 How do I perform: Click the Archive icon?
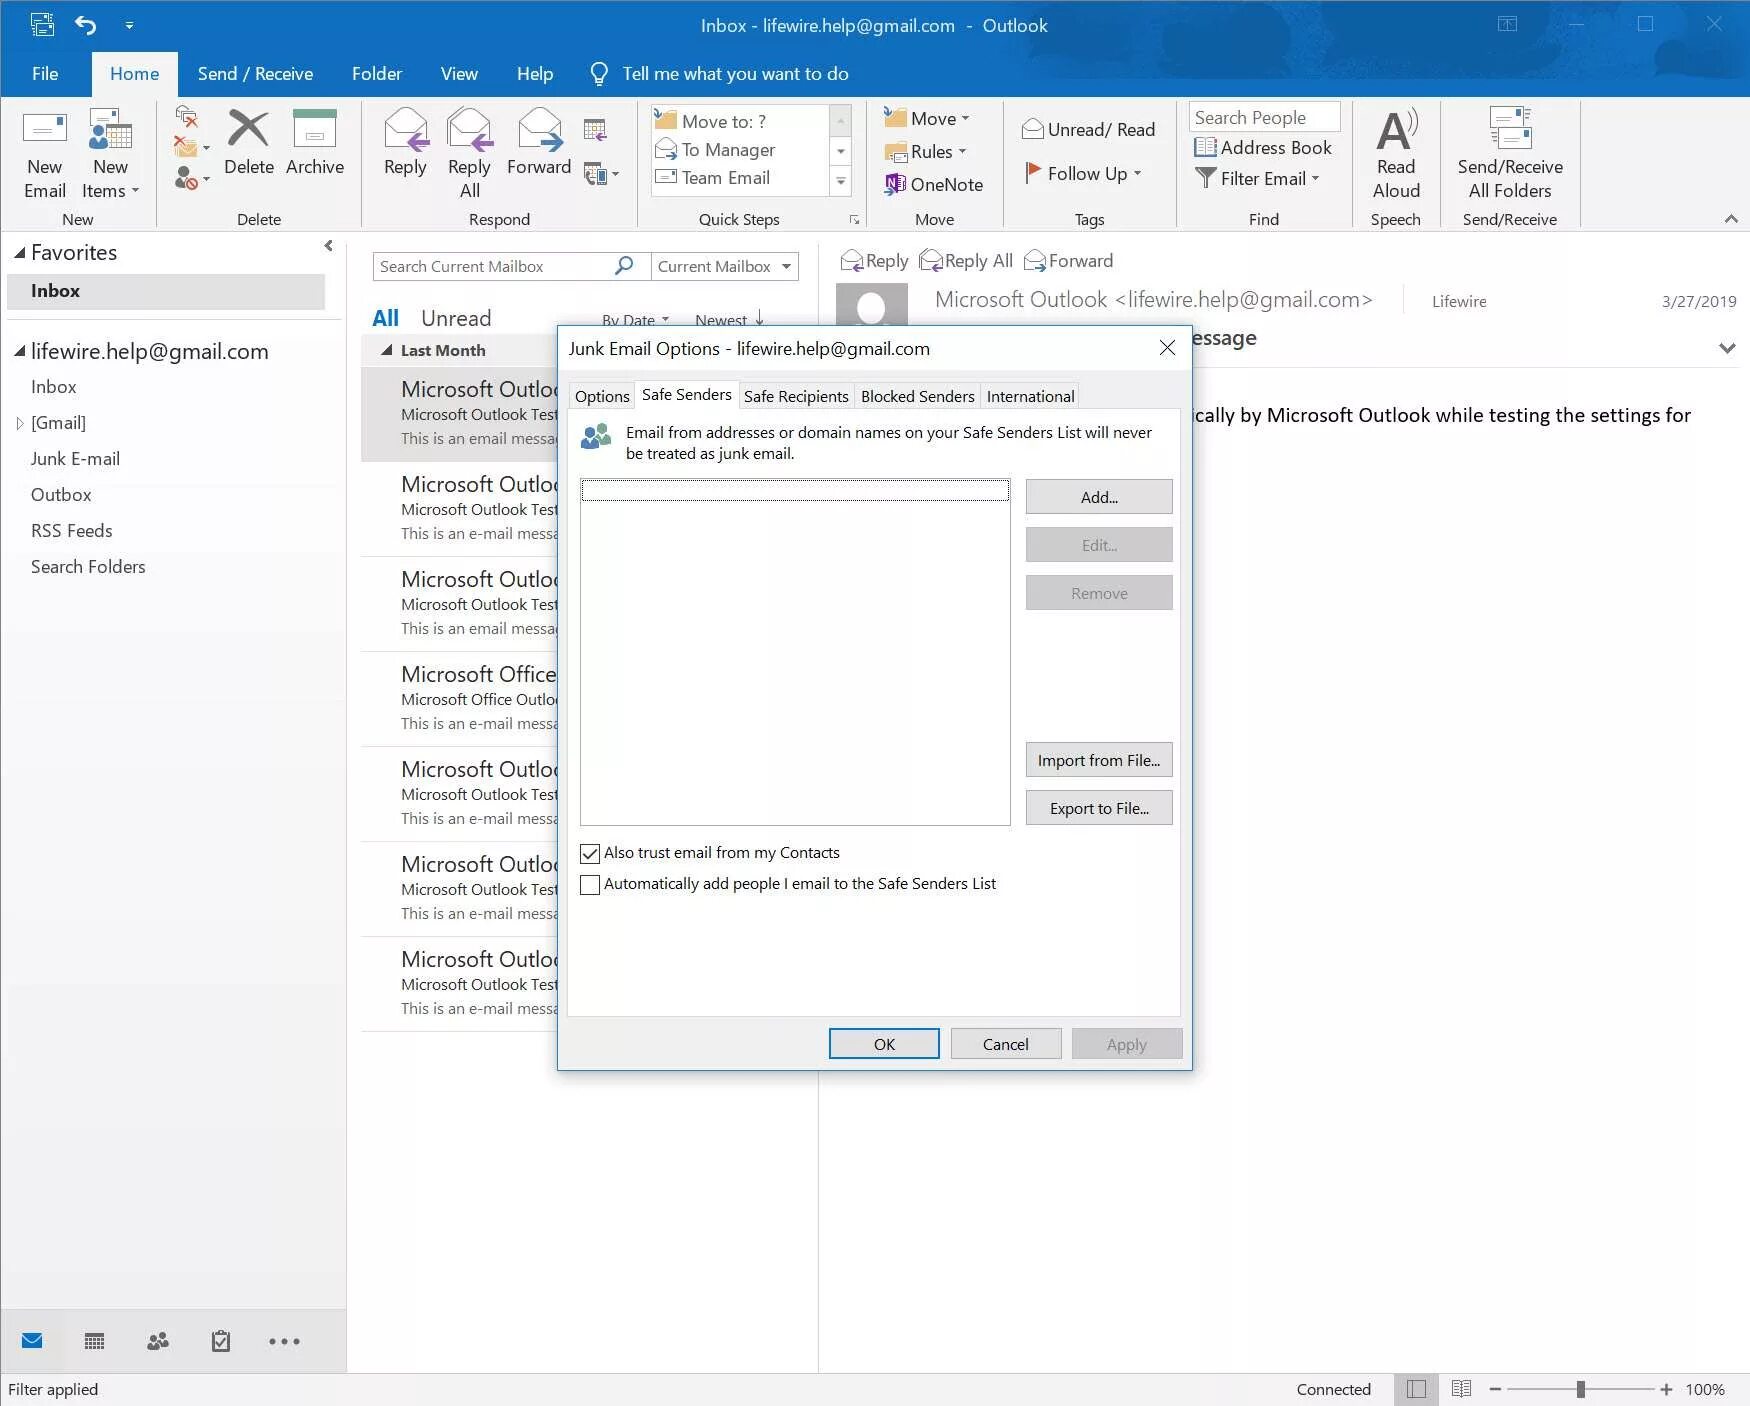[314, 128]
